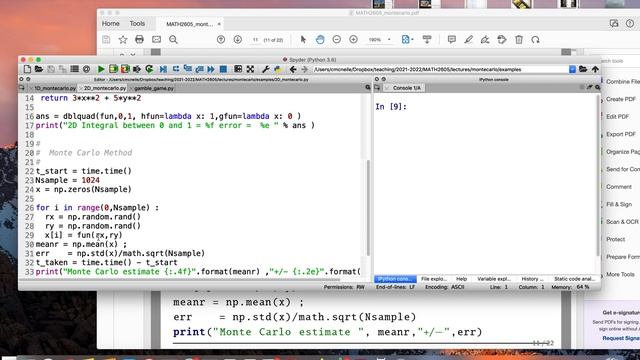
Task: Run current cell and advance
Action: 125,69
